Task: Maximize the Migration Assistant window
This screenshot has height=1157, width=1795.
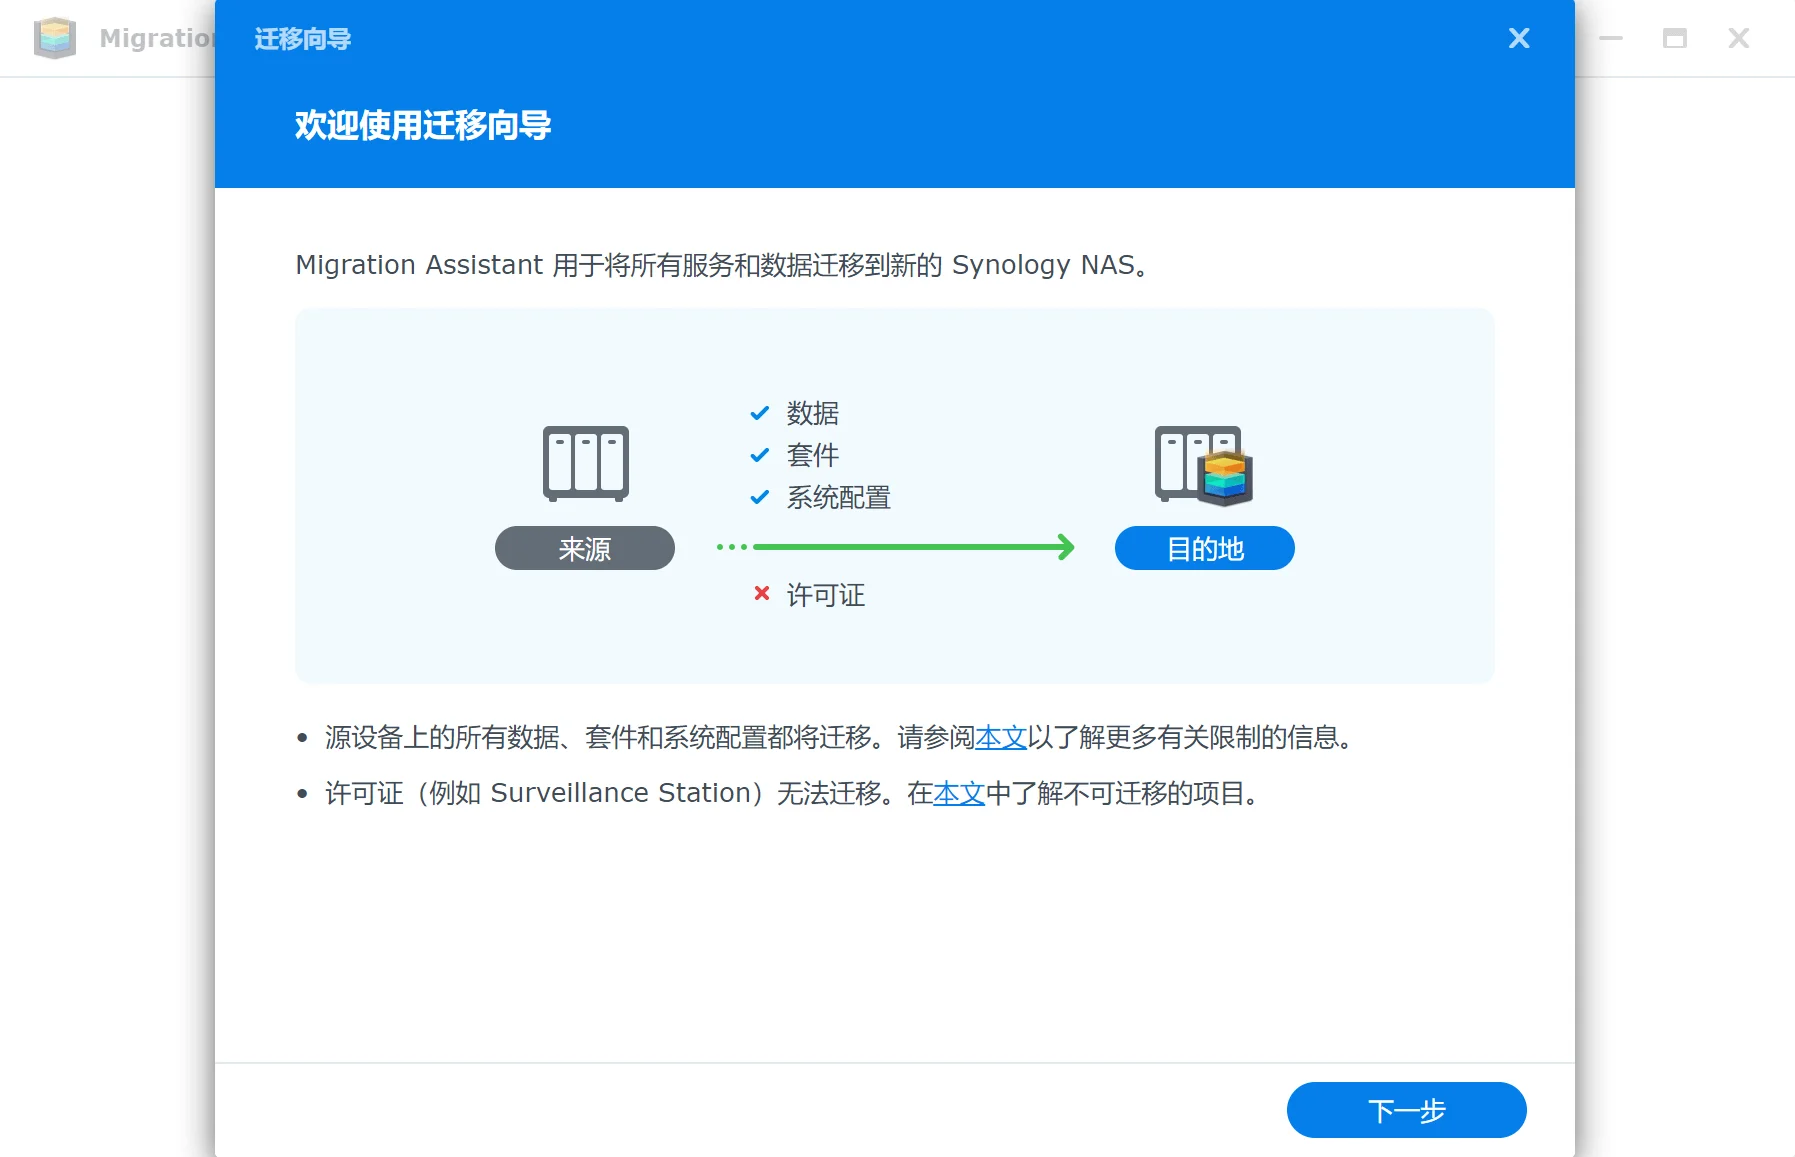Action: pos(1674,38)
